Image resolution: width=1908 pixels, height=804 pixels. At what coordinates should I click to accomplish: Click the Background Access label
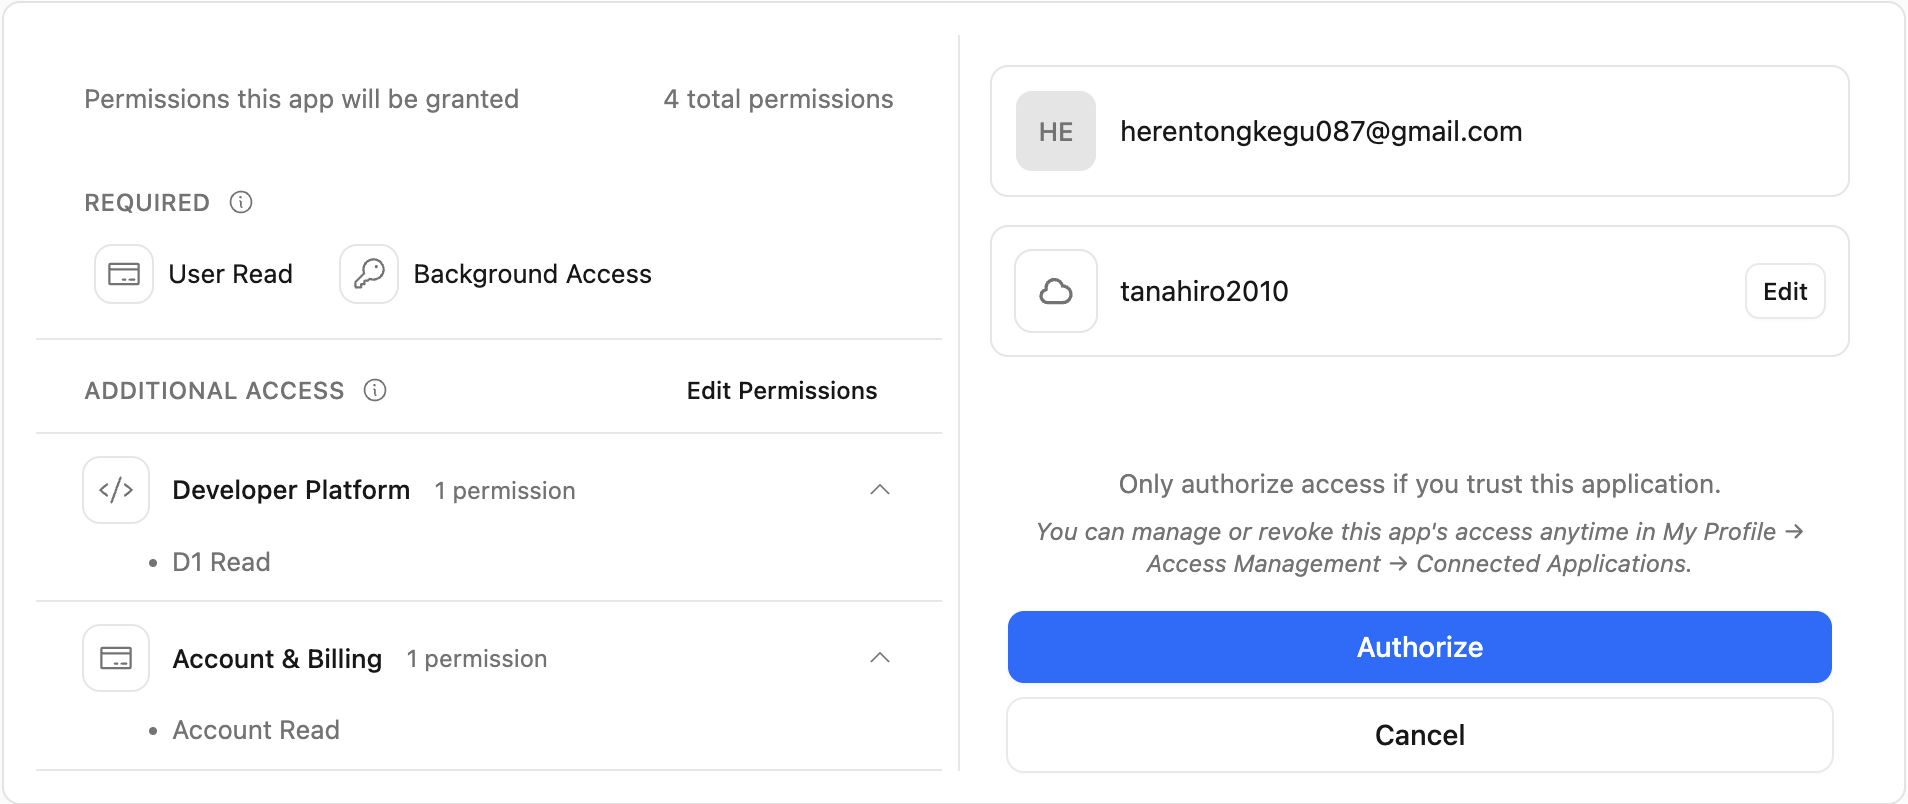click(x=532, y=274)
